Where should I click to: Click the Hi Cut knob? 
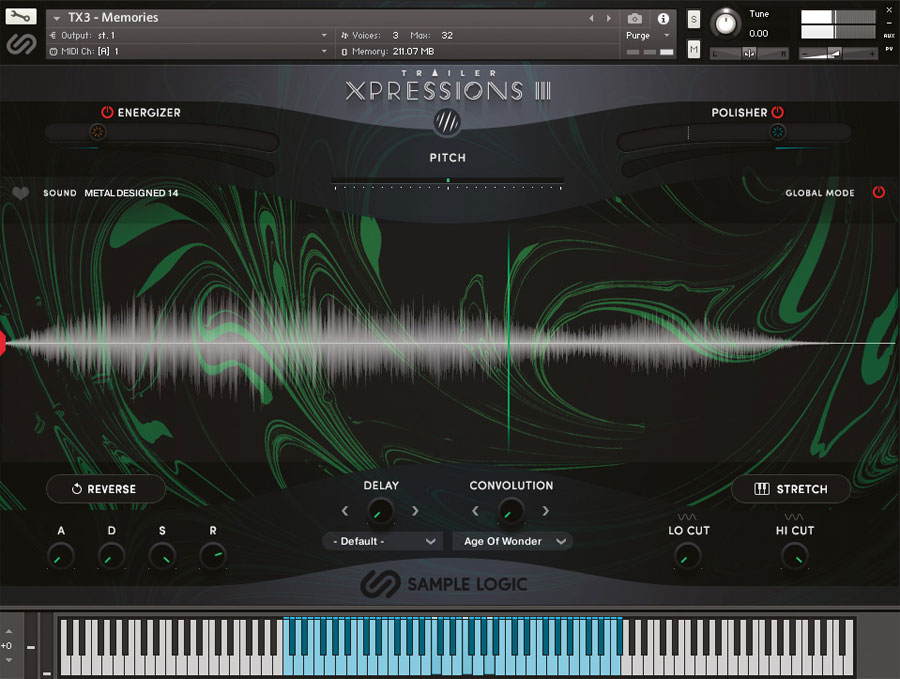click(x=795, y=556)
